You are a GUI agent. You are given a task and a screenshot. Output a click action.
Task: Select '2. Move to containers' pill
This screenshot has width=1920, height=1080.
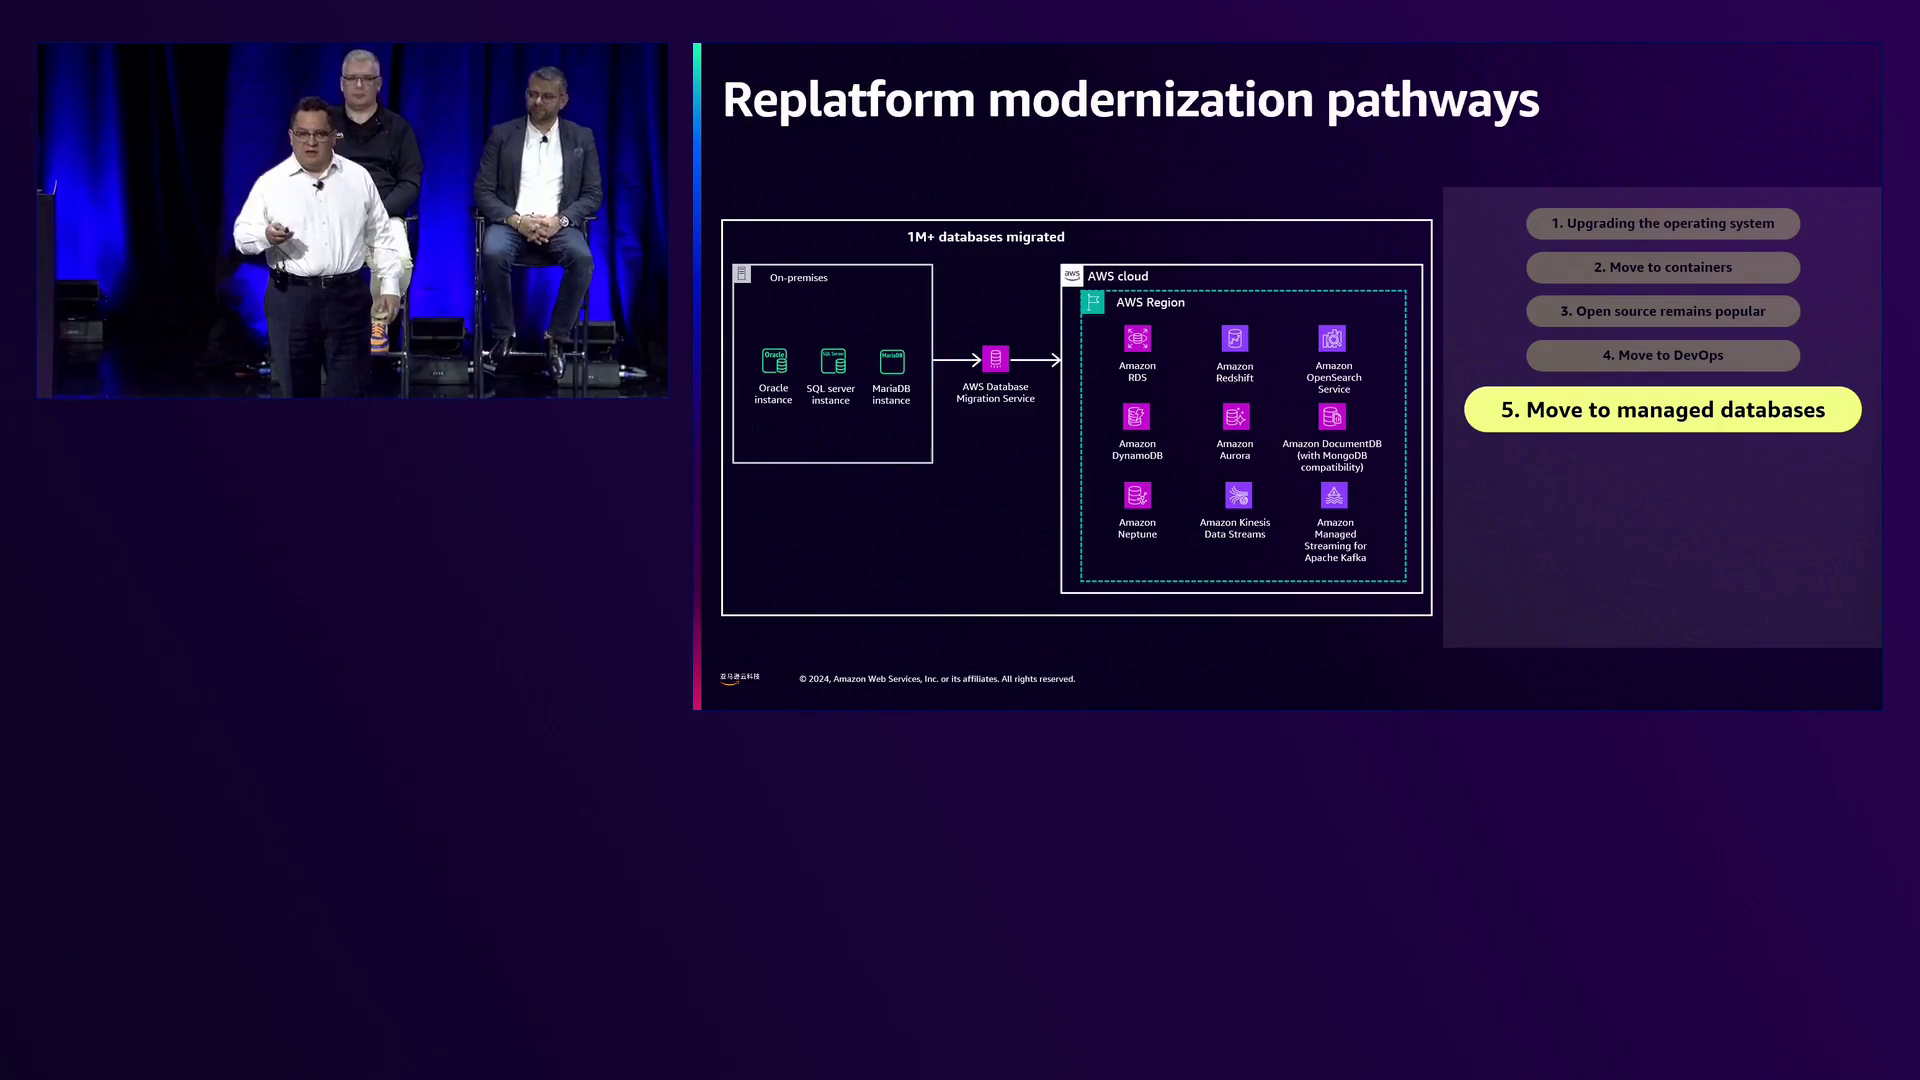pyautogui.click(x=1663, y=268)
